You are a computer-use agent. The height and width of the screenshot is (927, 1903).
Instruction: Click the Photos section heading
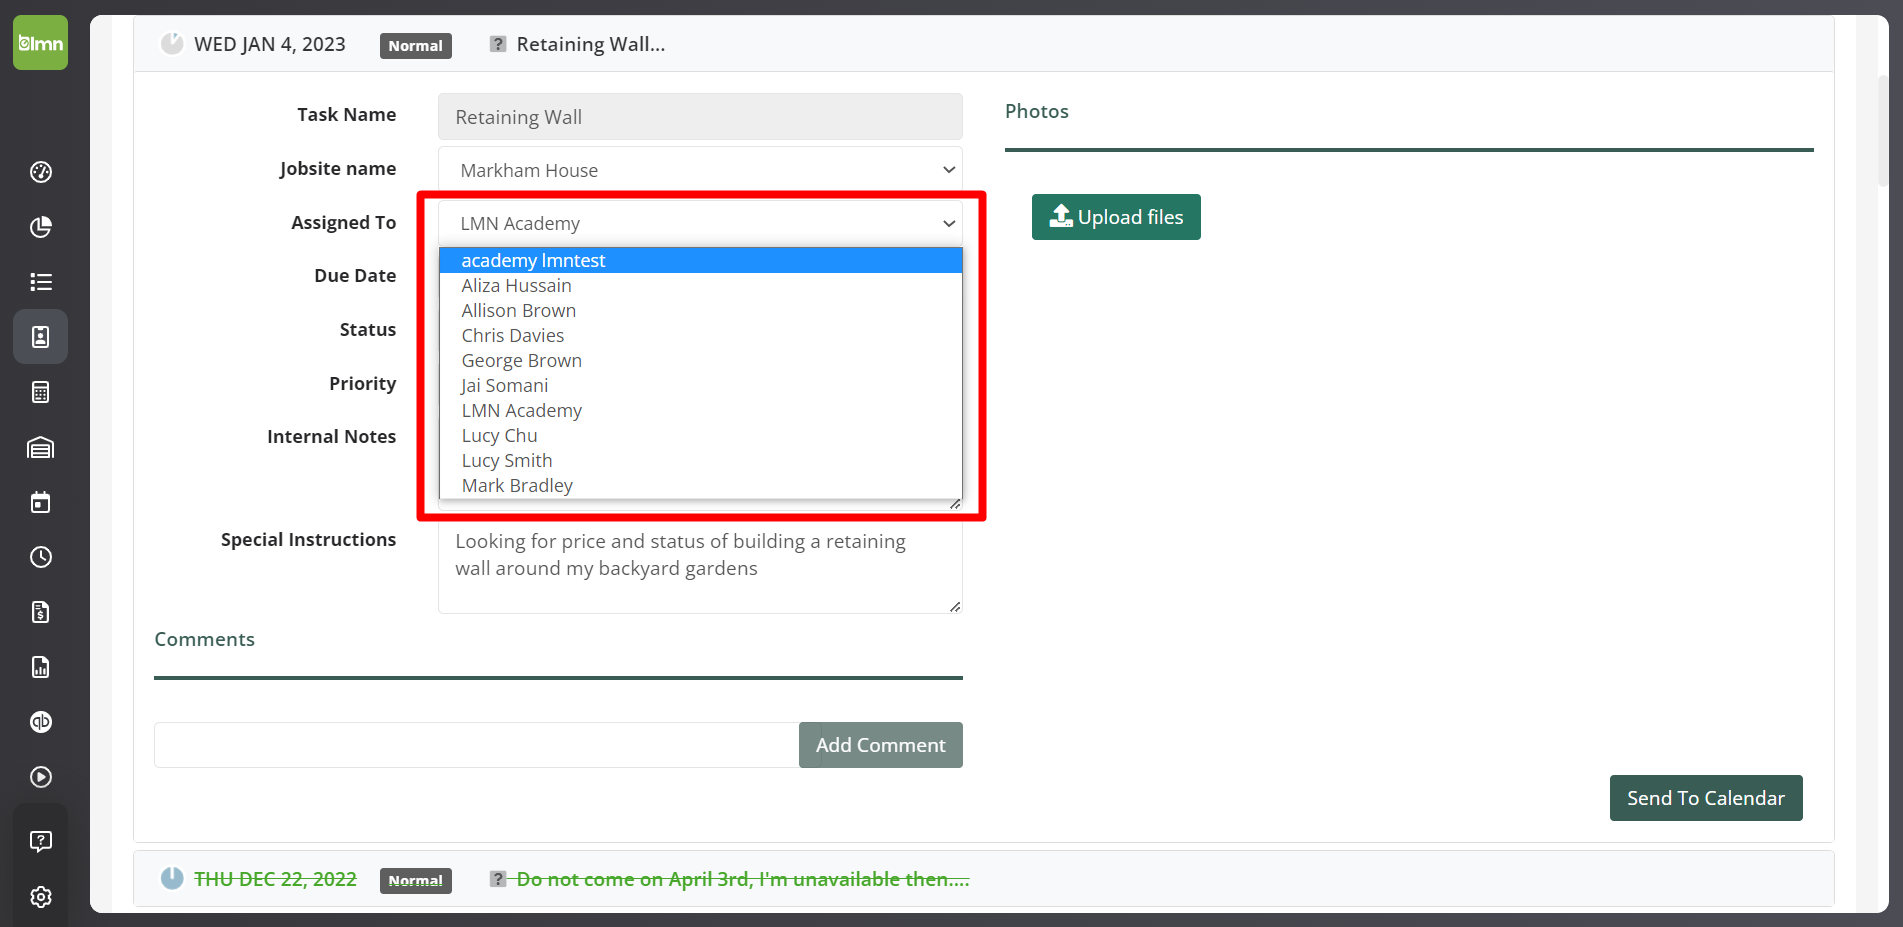pyautogui.click(x=1037, y=111)
